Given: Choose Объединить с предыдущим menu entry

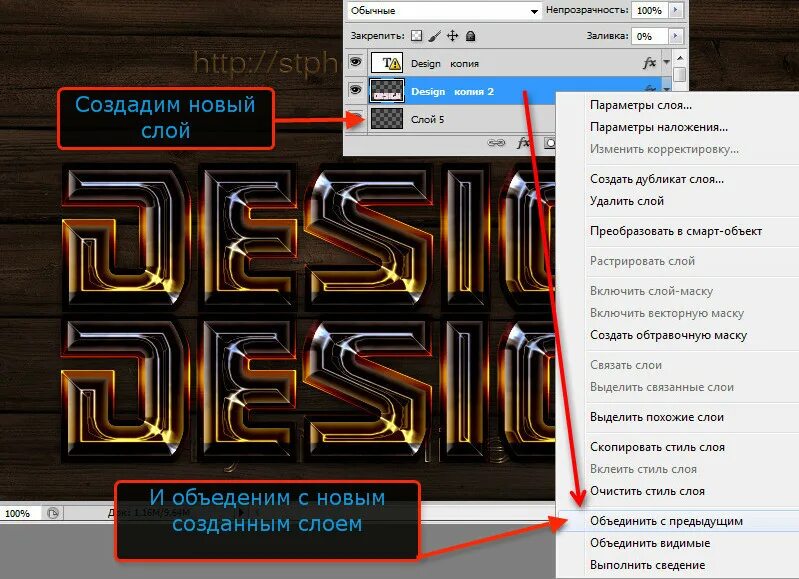Looking at the screenshot, I should [x=666, y=521].
